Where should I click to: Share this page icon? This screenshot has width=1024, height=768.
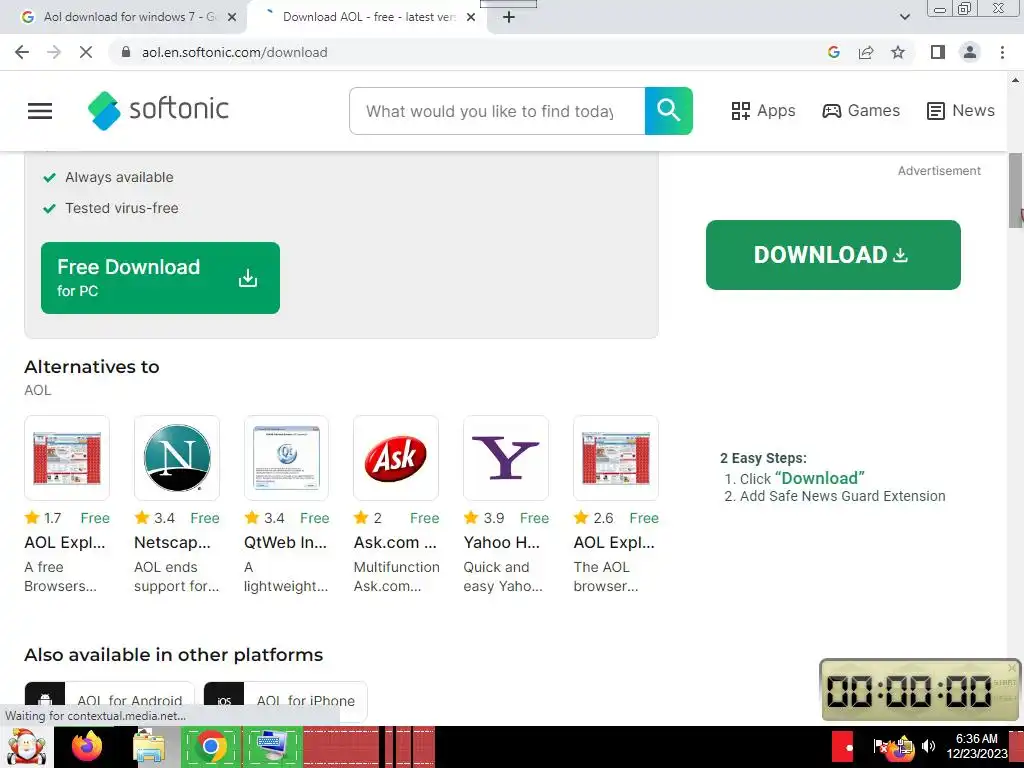pos(866,52)
